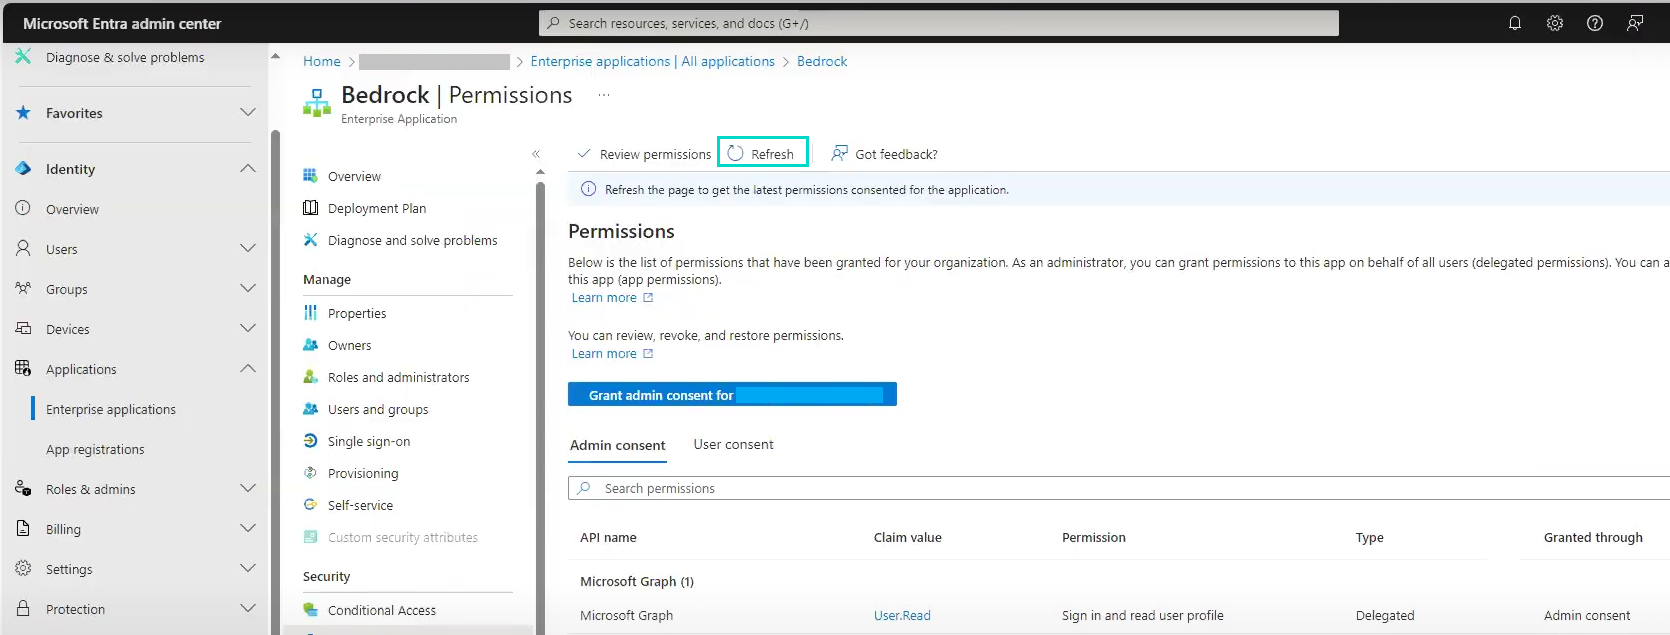Expand the Billing section chevron
This screenshot has height=635, width=1670.
[248, 529]
